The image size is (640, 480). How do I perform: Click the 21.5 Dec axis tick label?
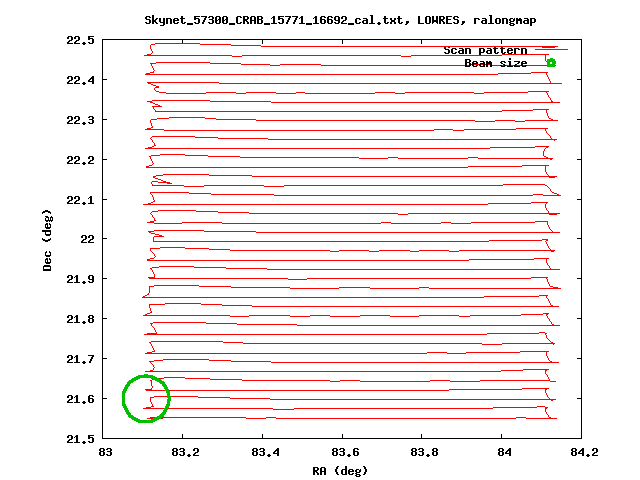click(x=80, y=439)
